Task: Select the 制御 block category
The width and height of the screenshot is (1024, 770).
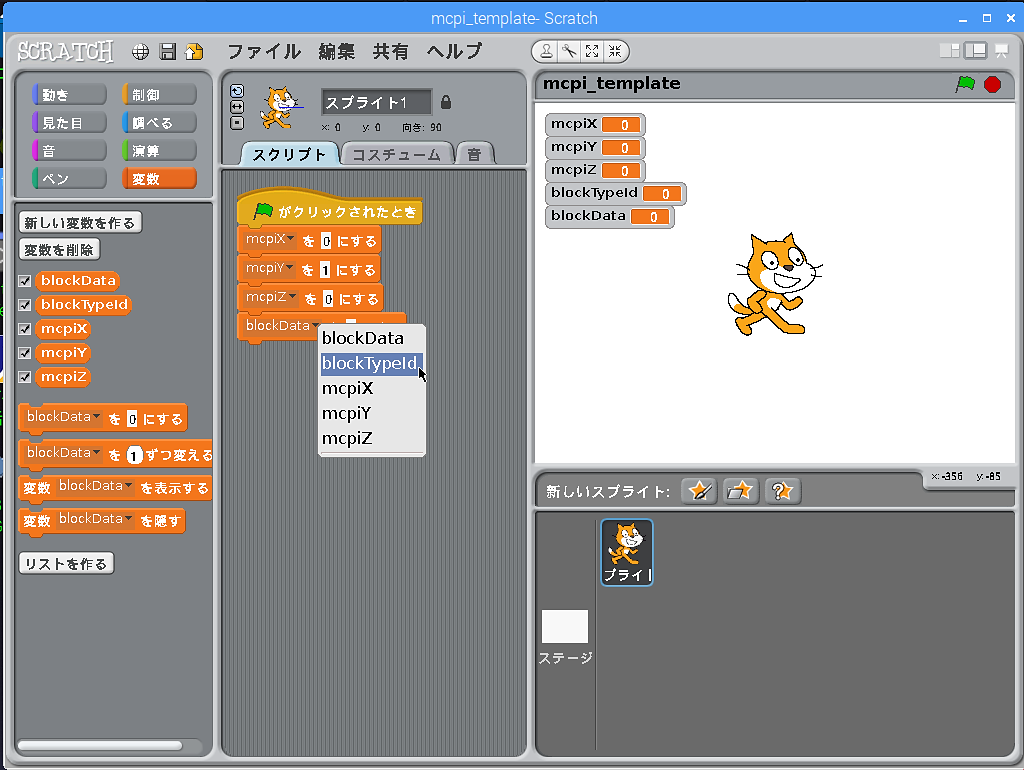Action: tap(159, 95)
